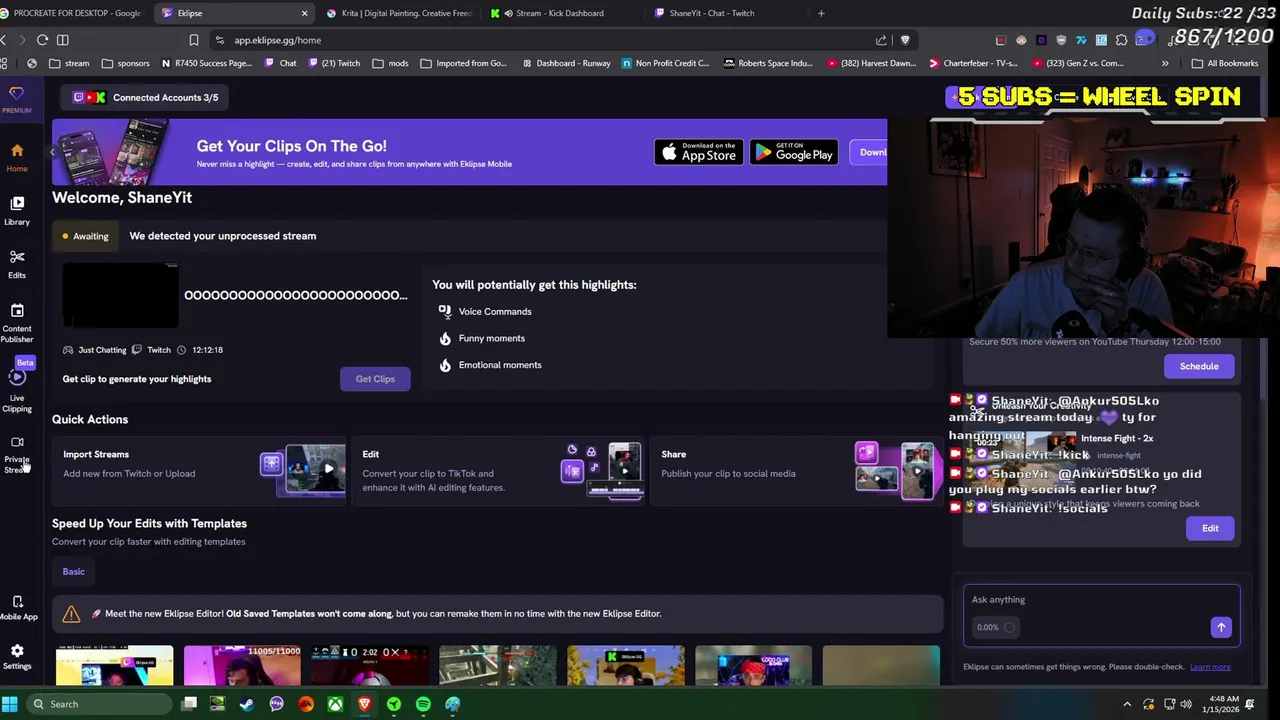Close the Eklipse browser tab
The height and width of the screenshot is (720, 1280).
[x=304, y=13]
